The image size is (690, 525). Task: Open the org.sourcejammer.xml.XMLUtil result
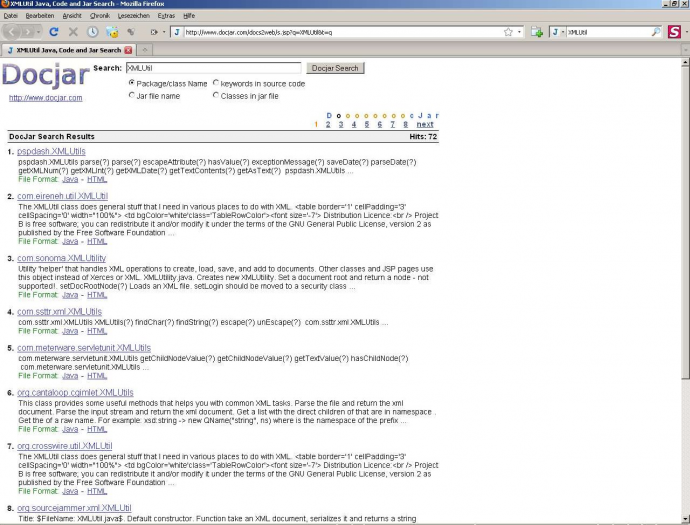click(74, 508)
